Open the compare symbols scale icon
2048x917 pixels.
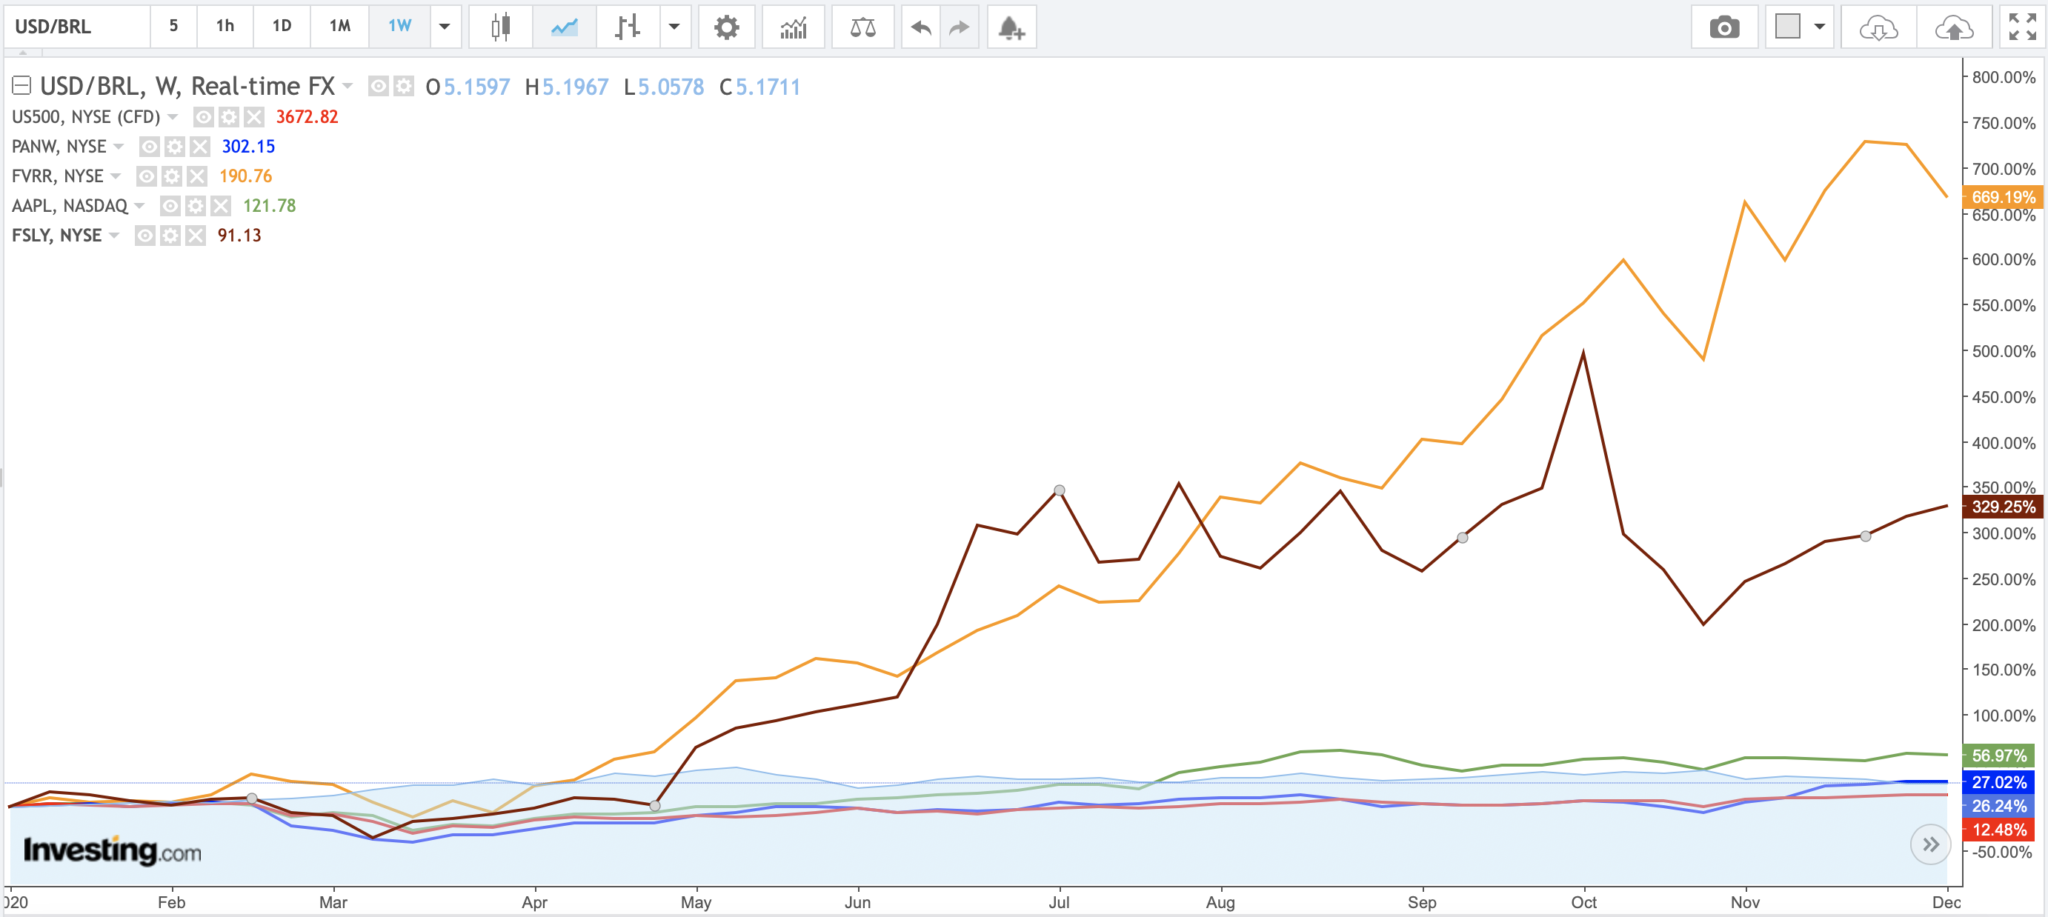[x=863, y=27]
